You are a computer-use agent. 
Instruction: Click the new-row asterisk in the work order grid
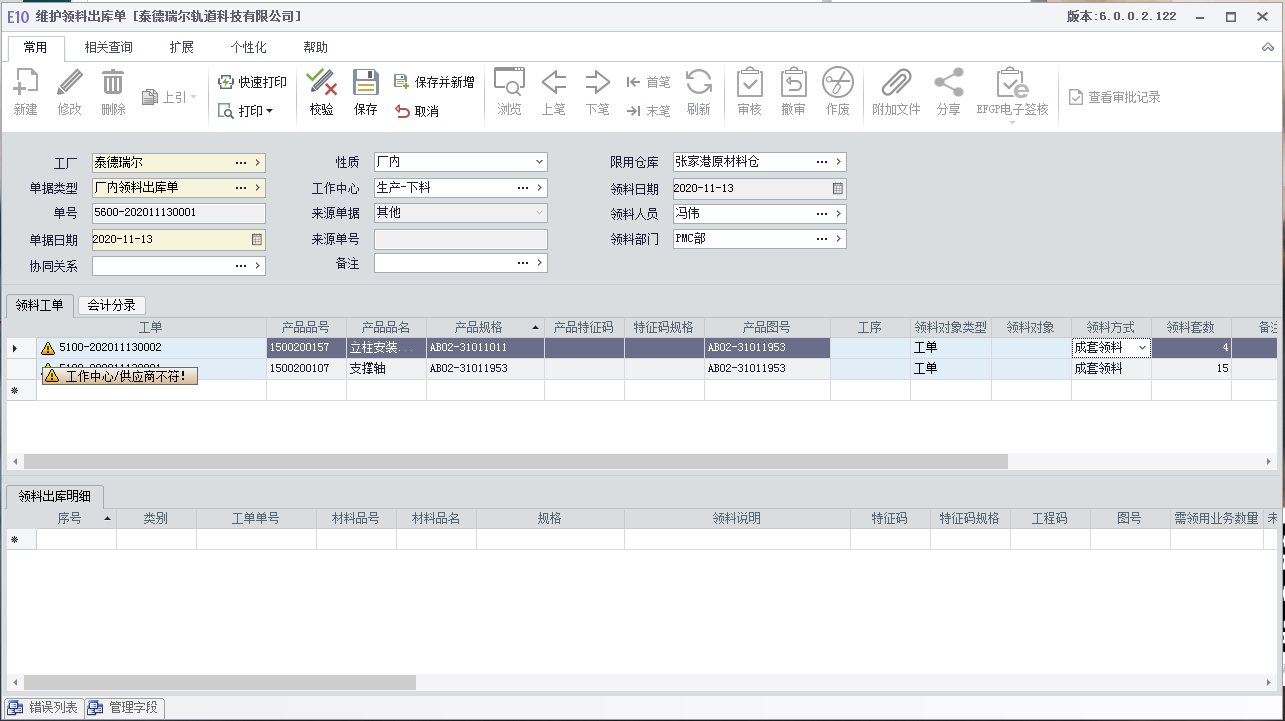14,391
